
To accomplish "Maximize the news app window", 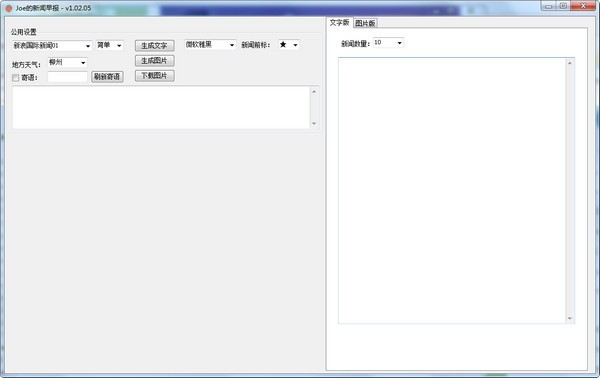I will (x=563, y=6).
